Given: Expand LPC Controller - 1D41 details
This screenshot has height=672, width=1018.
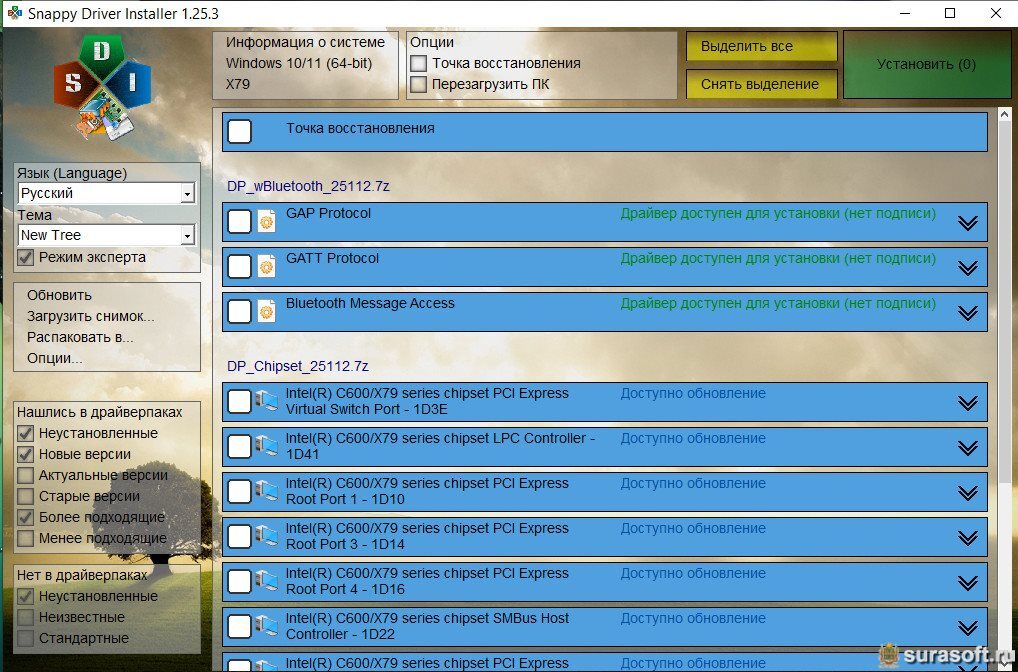Looking at the screenshot, I should coord(967,448).
